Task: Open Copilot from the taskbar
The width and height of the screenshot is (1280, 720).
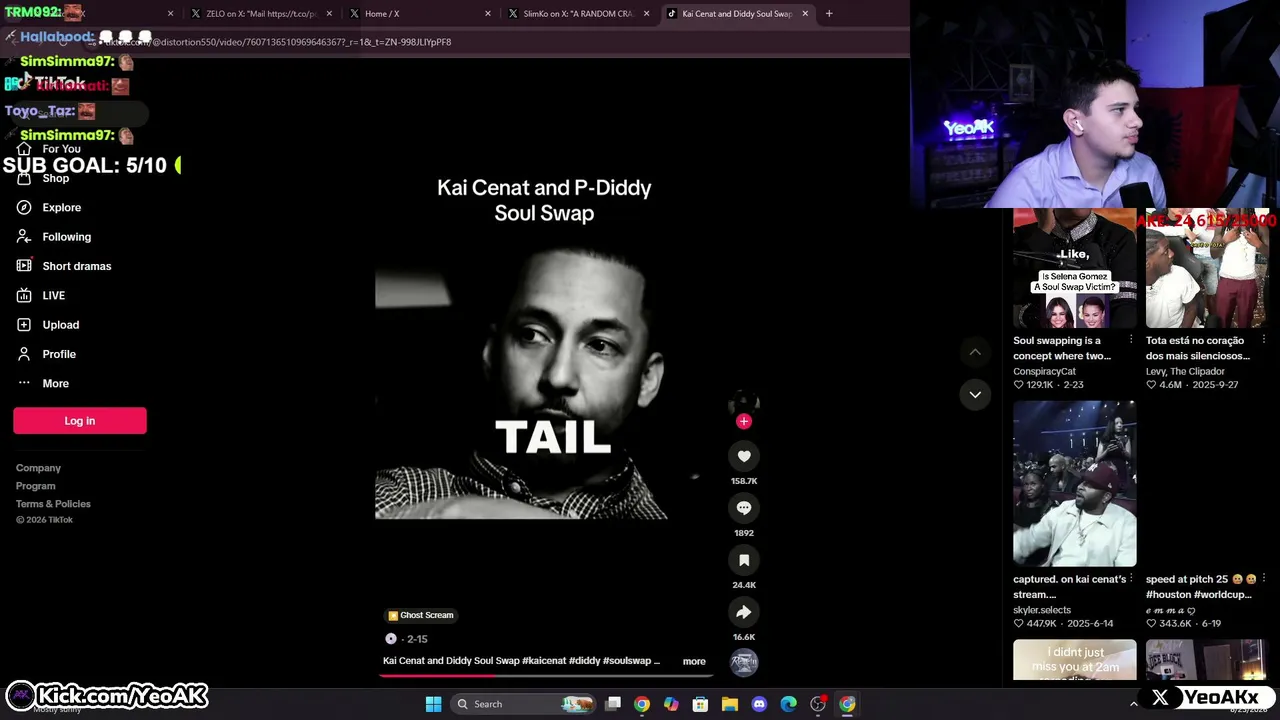Action: coord(671,704)
